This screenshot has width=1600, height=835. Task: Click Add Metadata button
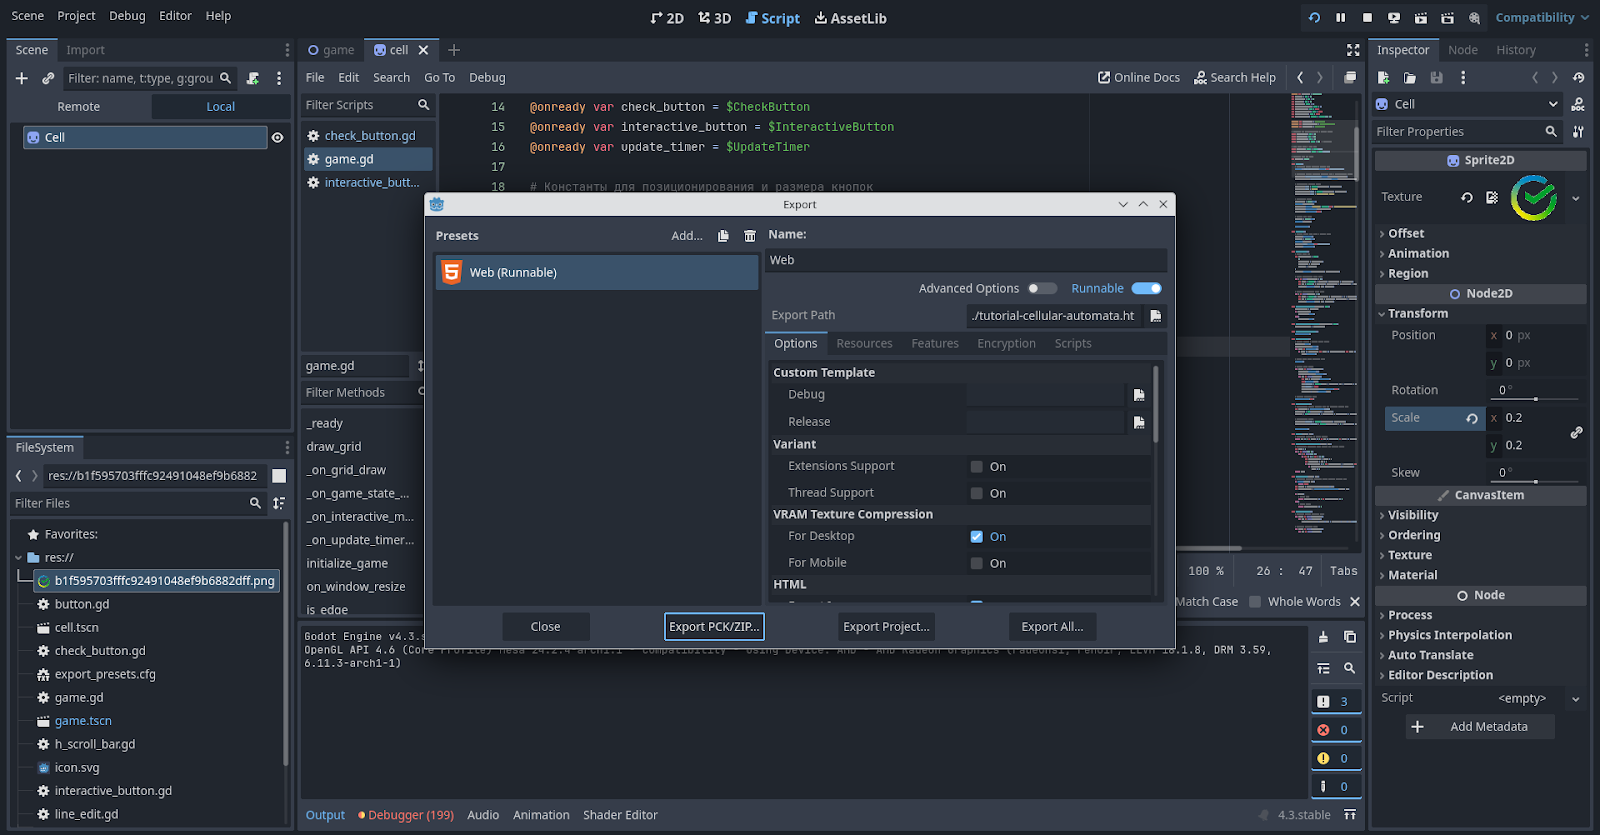pos(1481,727)
